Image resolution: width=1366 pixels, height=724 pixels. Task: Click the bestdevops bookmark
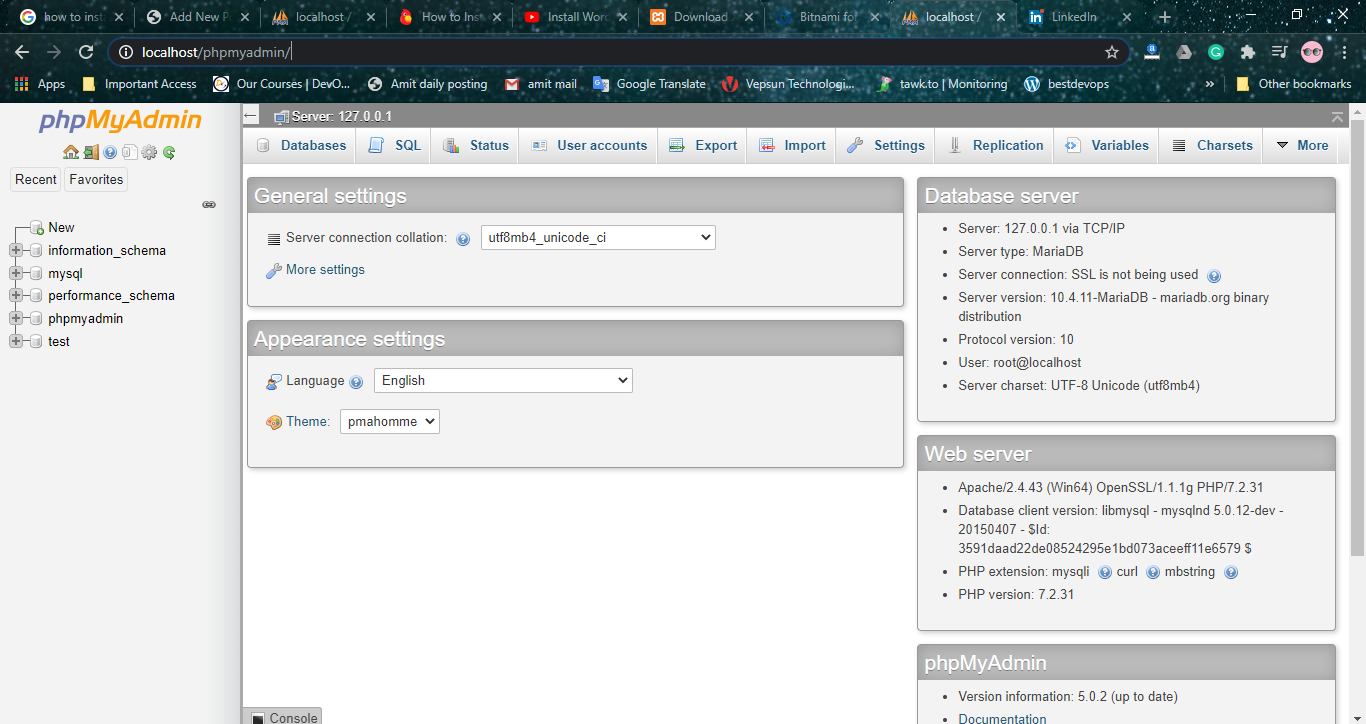pyautogui.click(x=1067, y=84)
